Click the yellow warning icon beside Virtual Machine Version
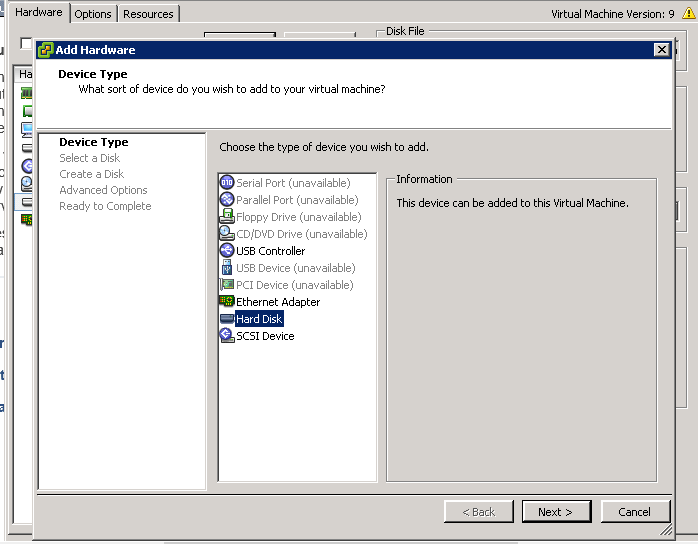This screenshot has width=698, height=544. (688, 13)
